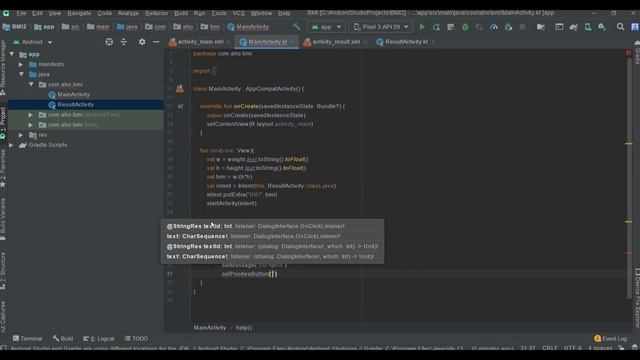Click the Search Everywhere magnifier icon
This screenshot has height=360, width=640.
click(x=620, y=27)
